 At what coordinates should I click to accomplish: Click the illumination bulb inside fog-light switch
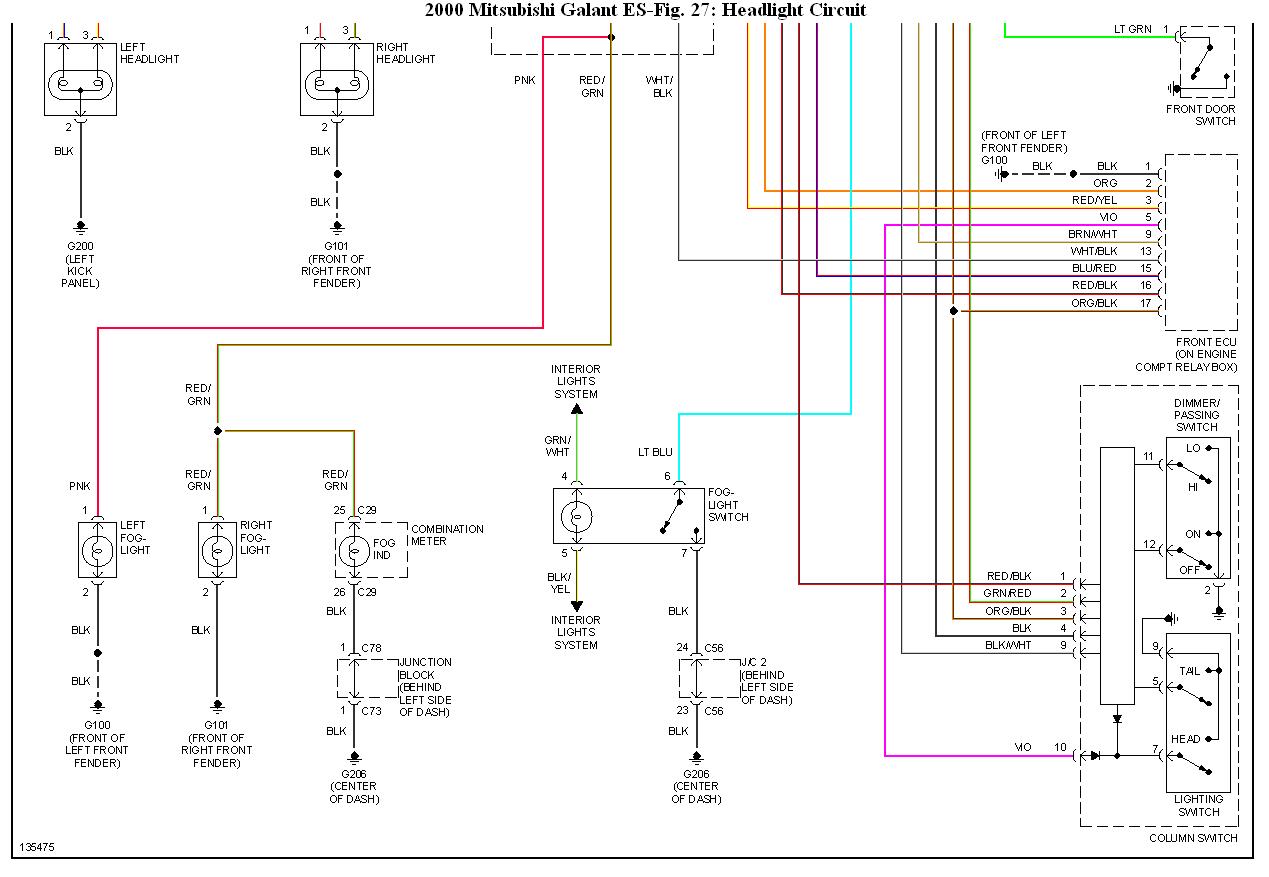click(577, 517)
